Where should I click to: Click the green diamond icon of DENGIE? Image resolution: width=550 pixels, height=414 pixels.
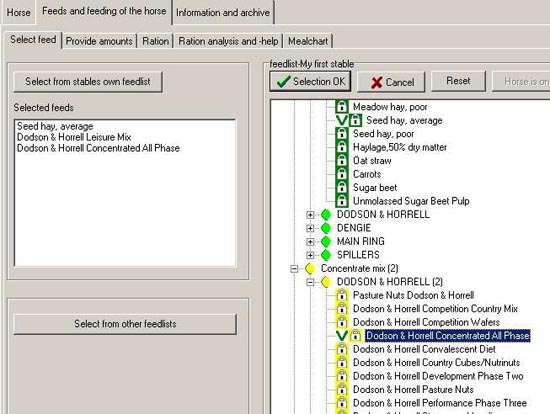click(x=326, y=228)
